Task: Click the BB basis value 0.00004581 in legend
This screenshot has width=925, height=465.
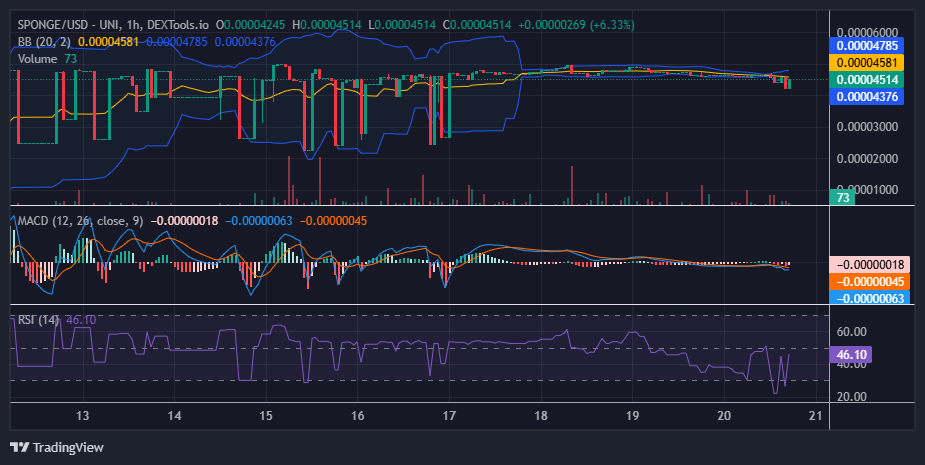Action: click(x=109, y=42)
